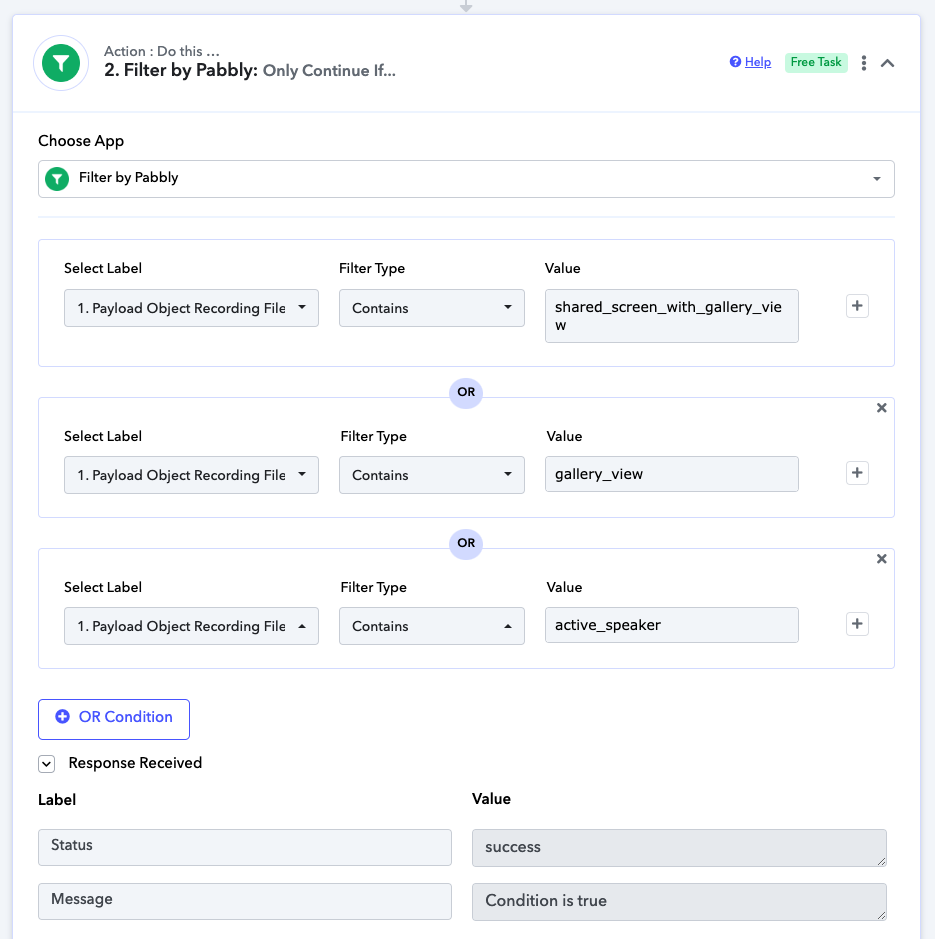Open Select Label dropdown for gallery_view condition
935x939 pixels.
coord(191,475)
